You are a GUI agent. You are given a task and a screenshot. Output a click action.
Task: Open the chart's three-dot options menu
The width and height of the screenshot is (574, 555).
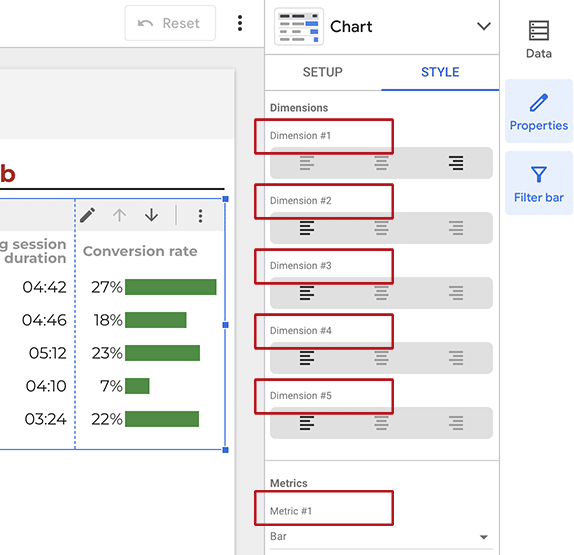(200, 216)
